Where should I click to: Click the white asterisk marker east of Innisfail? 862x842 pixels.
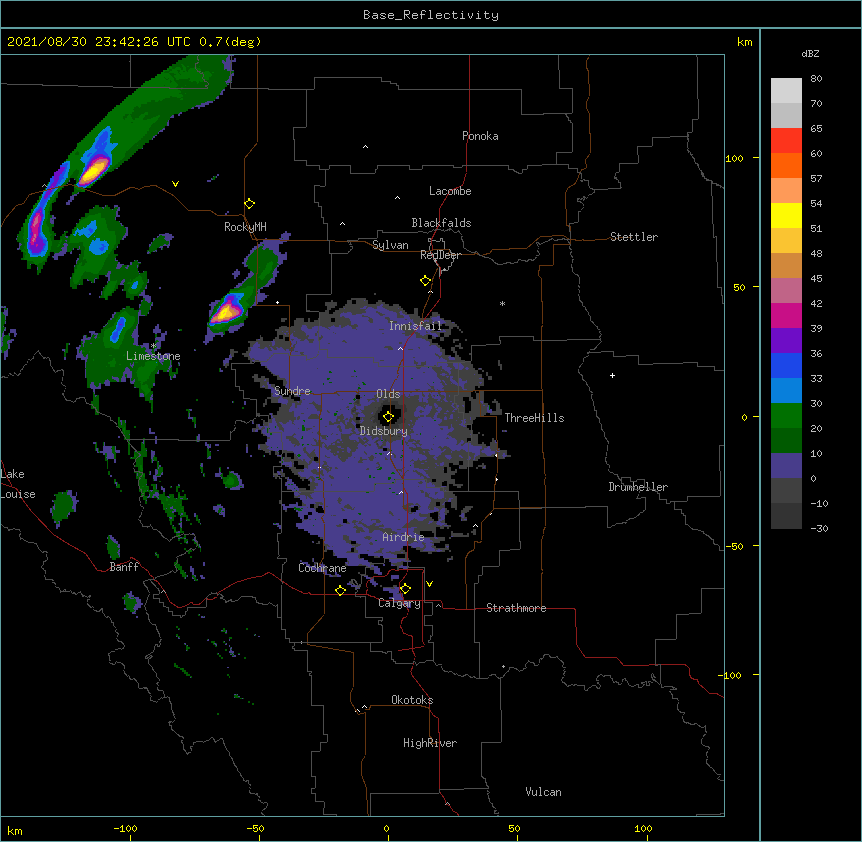502,303
